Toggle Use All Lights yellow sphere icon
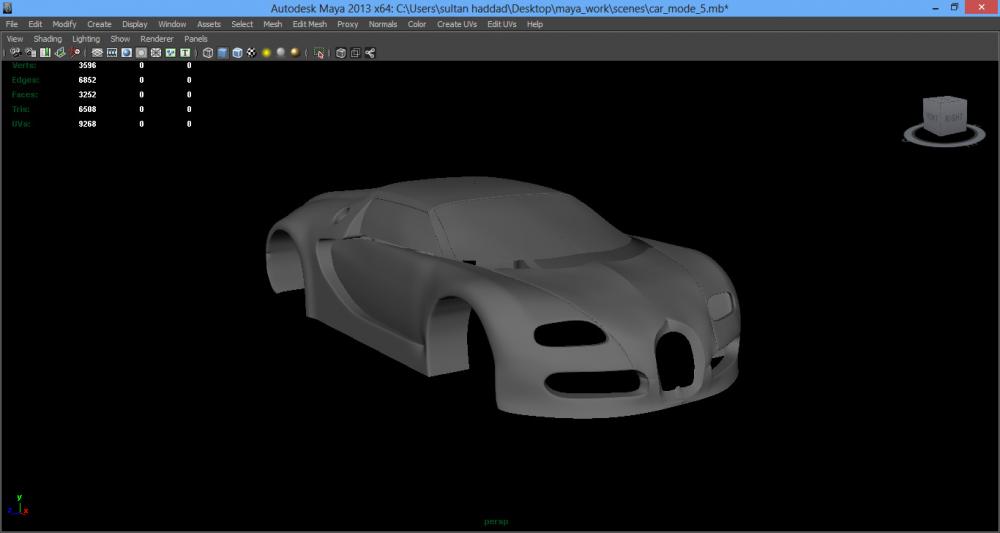 [x=267, y=53]
